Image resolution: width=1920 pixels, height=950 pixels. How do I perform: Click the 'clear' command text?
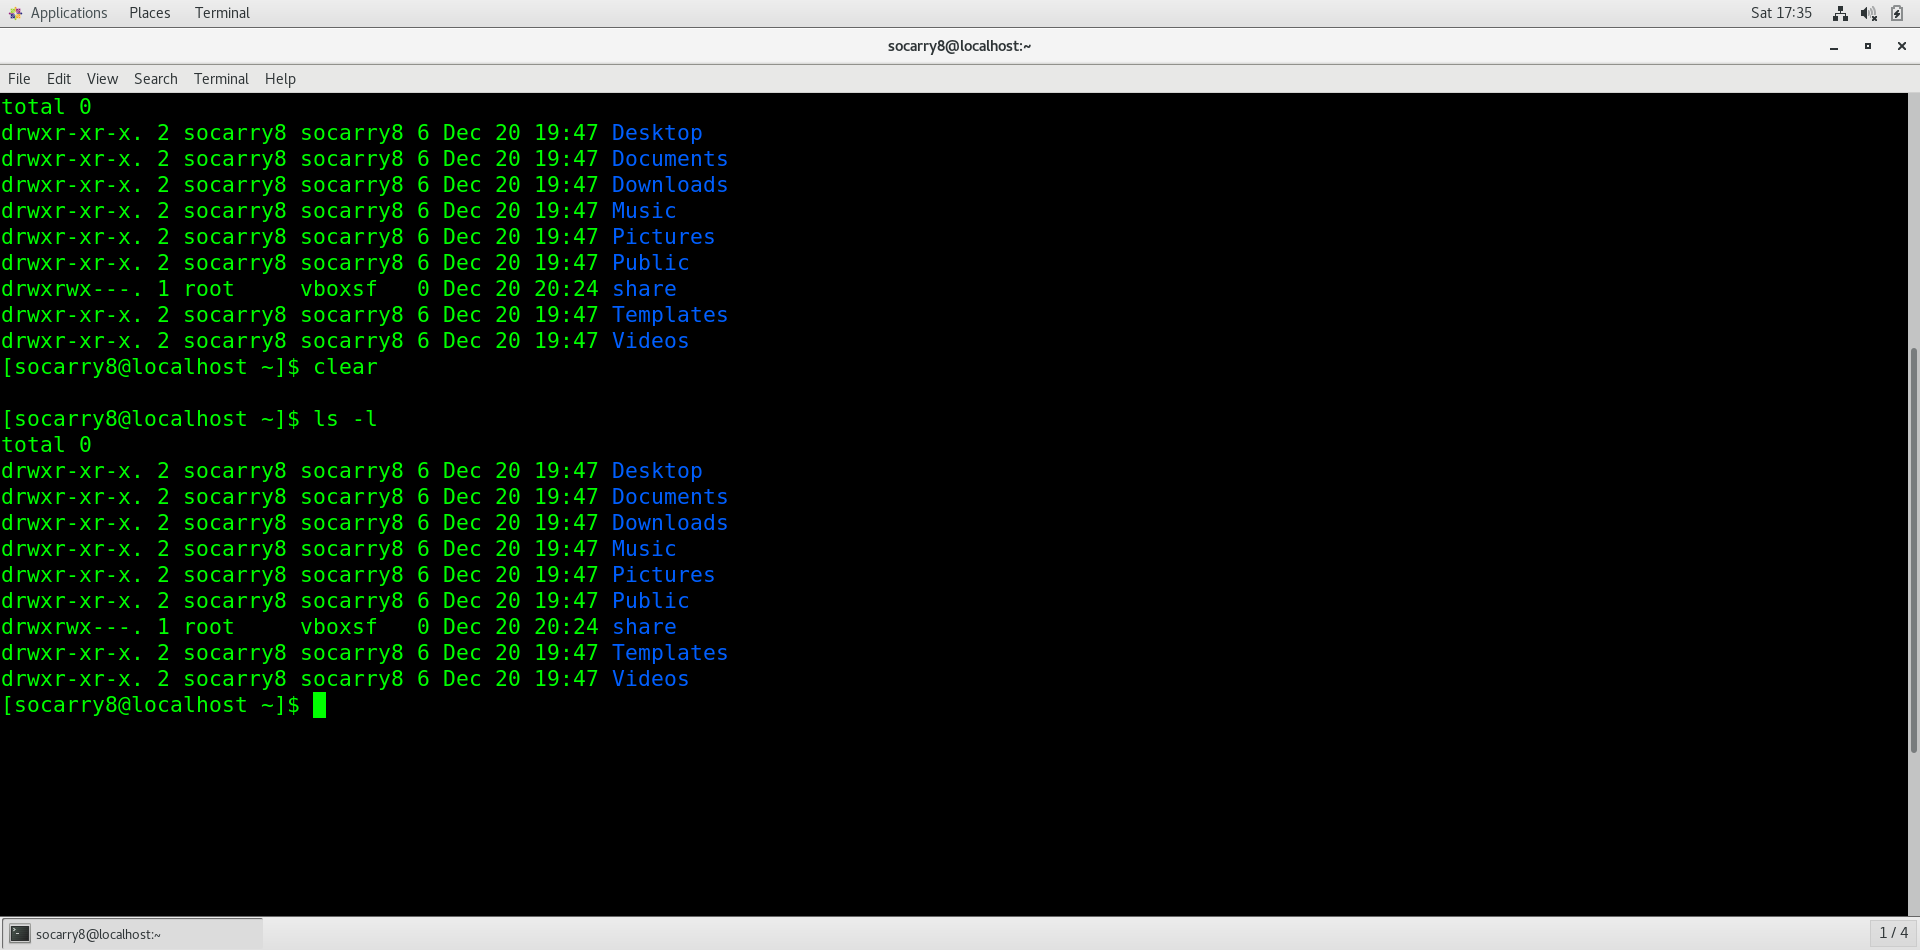(x=345, y=367)
